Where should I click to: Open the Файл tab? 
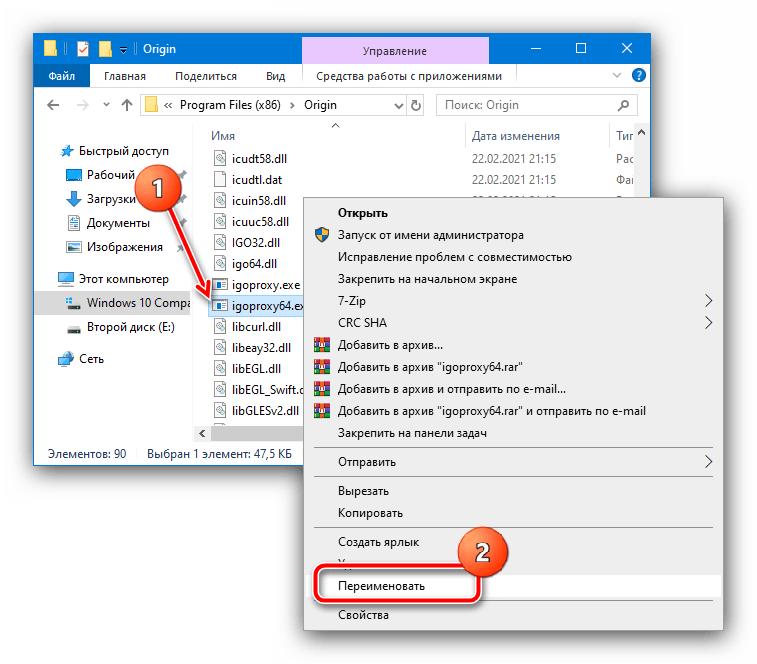tap(61, 76)
